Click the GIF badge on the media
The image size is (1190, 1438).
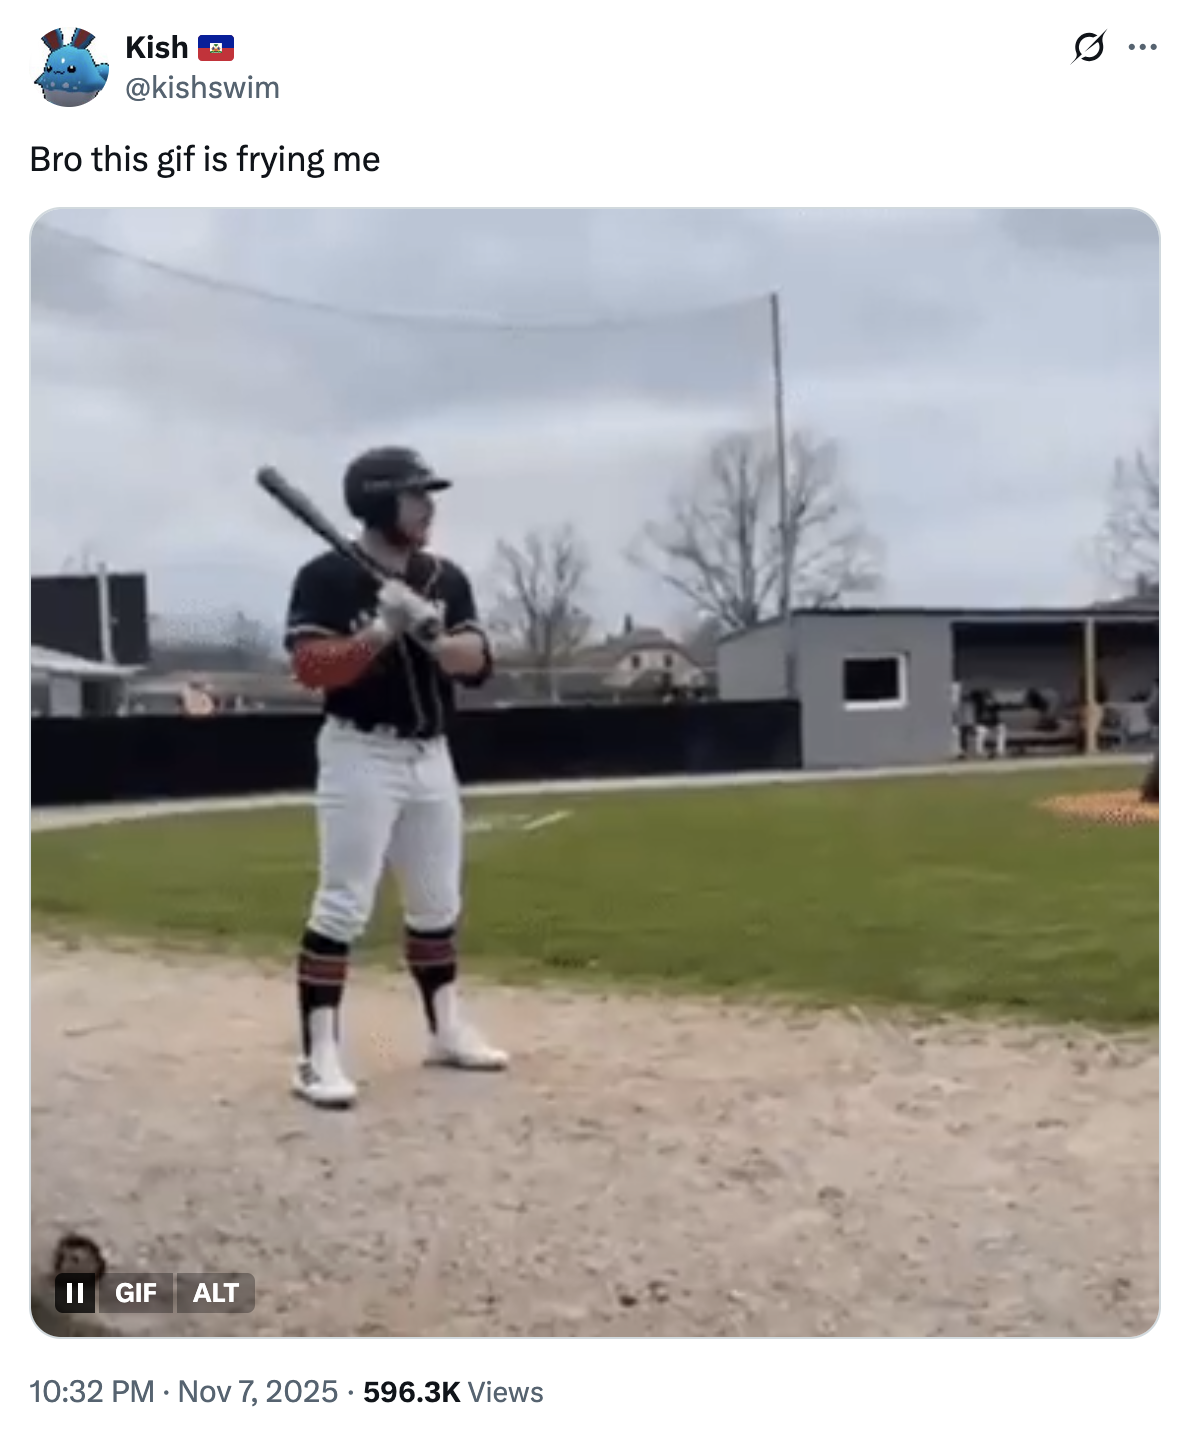[136, 1293]
